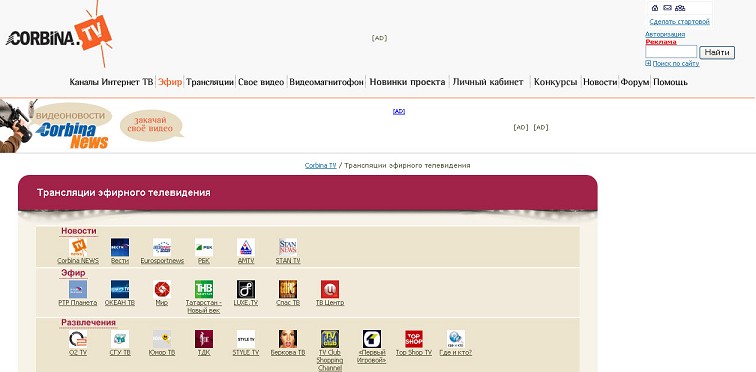Go to the Форум menu item
The image size is (756, 372).
tap(635, 82)
